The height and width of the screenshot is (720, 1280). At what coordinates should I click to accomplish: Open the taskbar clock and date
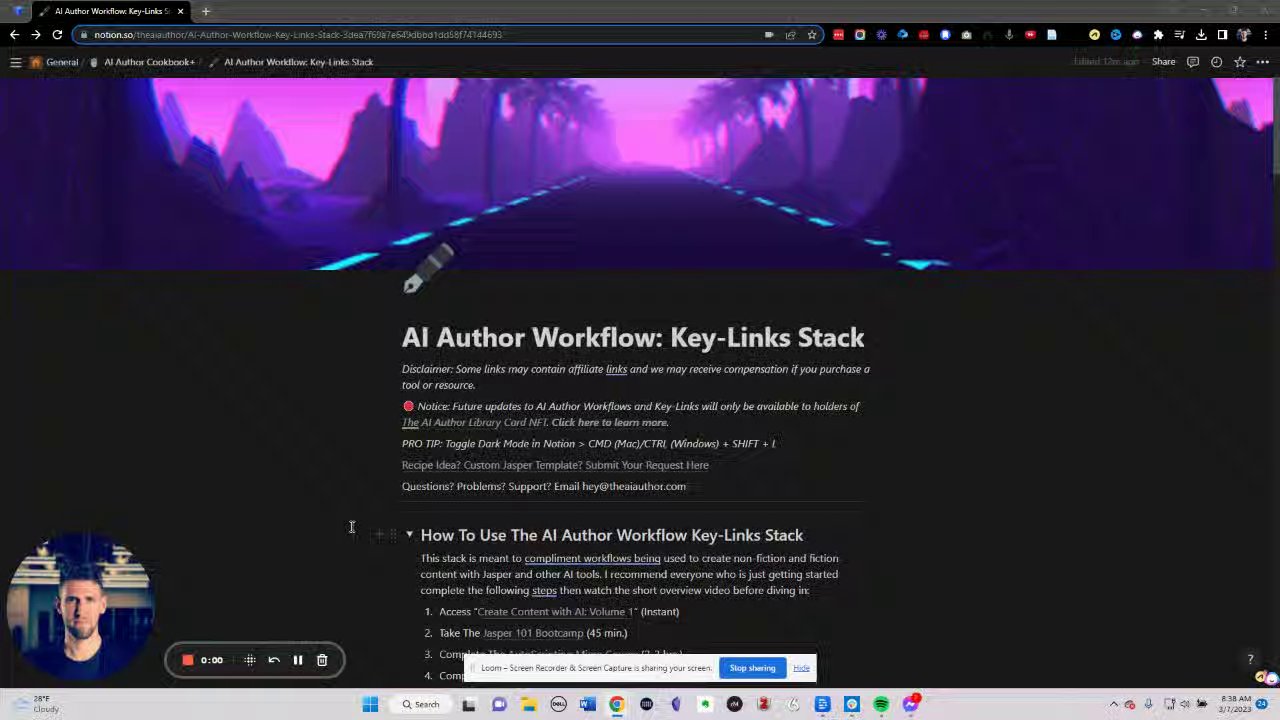pyautogui.click(x=1236, y=704)
